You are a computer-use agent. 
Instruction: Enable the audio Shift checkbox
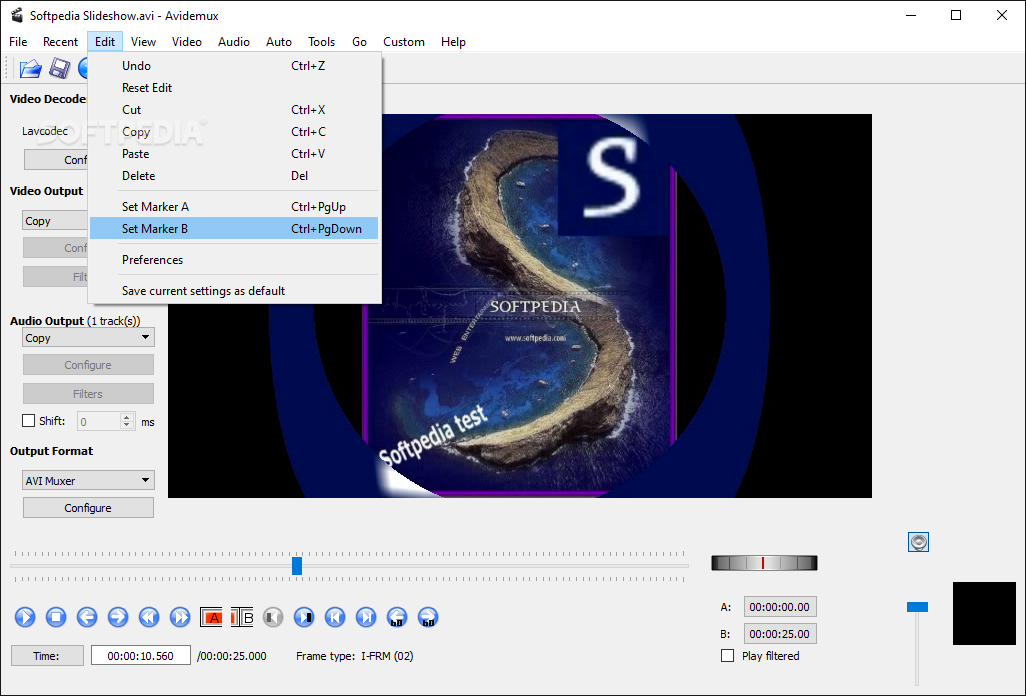click(29, 421)
